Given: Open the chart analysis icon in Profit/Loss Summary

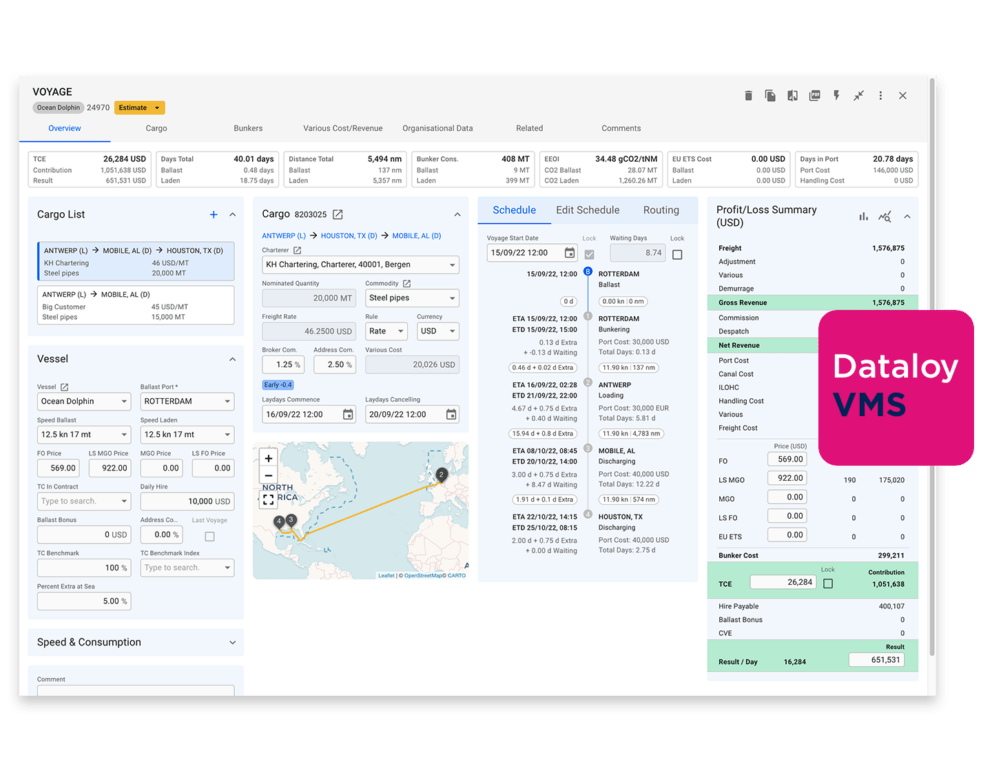Looking at the screenshot, I should tap(886, 216).
